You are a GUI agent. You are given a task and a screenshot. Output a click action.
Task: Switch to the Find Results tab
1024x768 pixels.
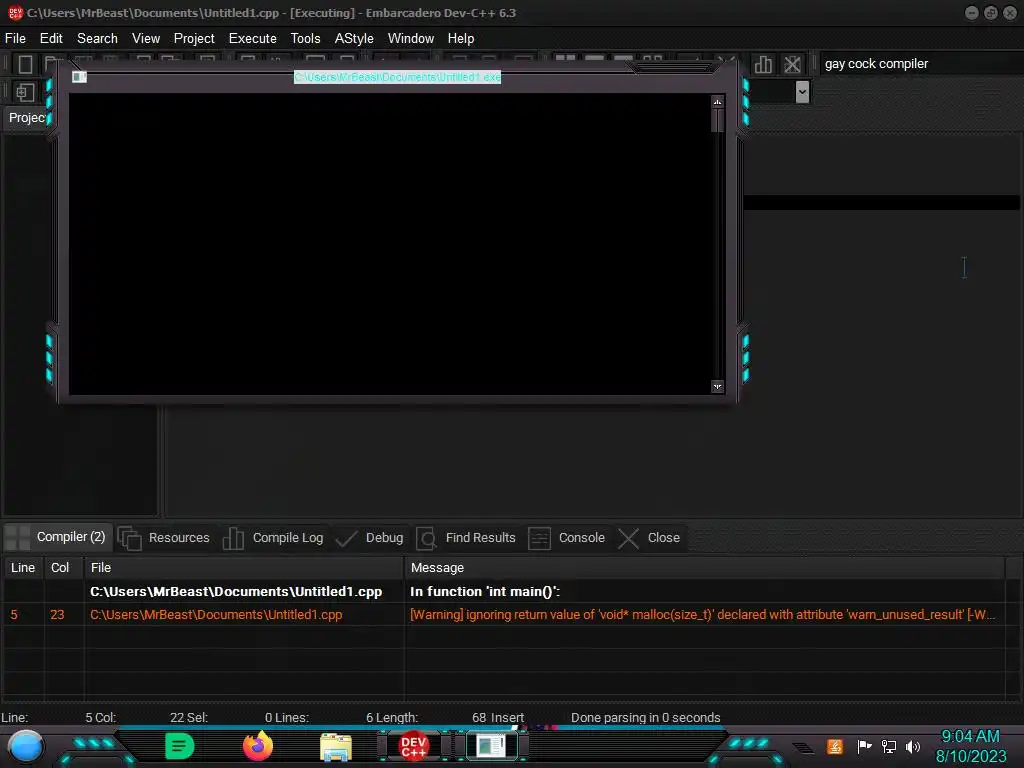pos(466,537)
